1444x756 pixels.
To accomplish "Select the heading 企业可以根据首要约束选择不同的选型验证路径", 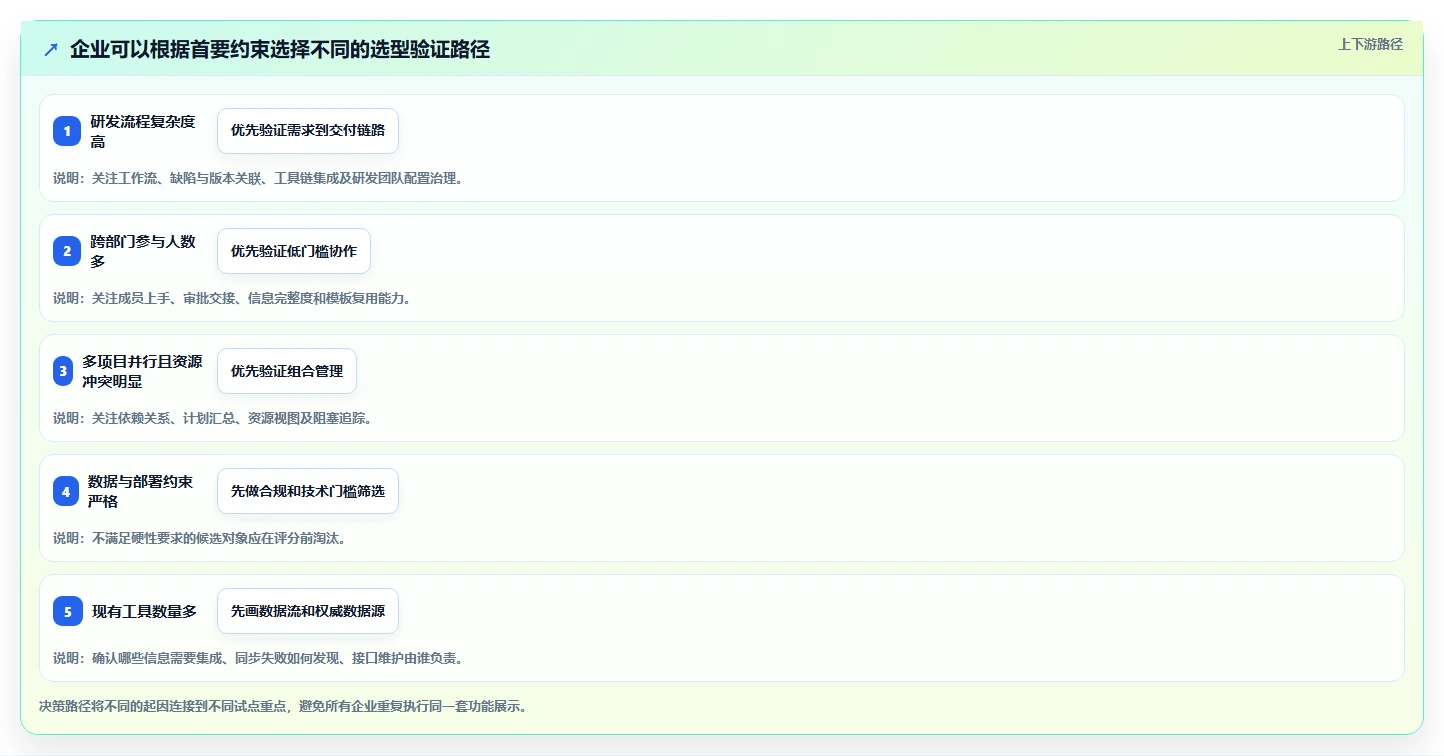I will [280, 50].
